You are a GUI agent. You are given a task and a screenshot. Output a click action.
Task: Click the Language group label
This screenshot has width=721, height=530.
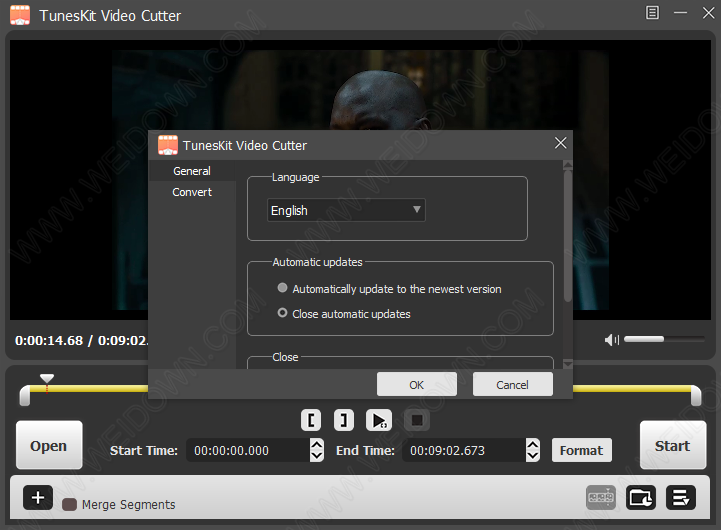click(296, 177)
